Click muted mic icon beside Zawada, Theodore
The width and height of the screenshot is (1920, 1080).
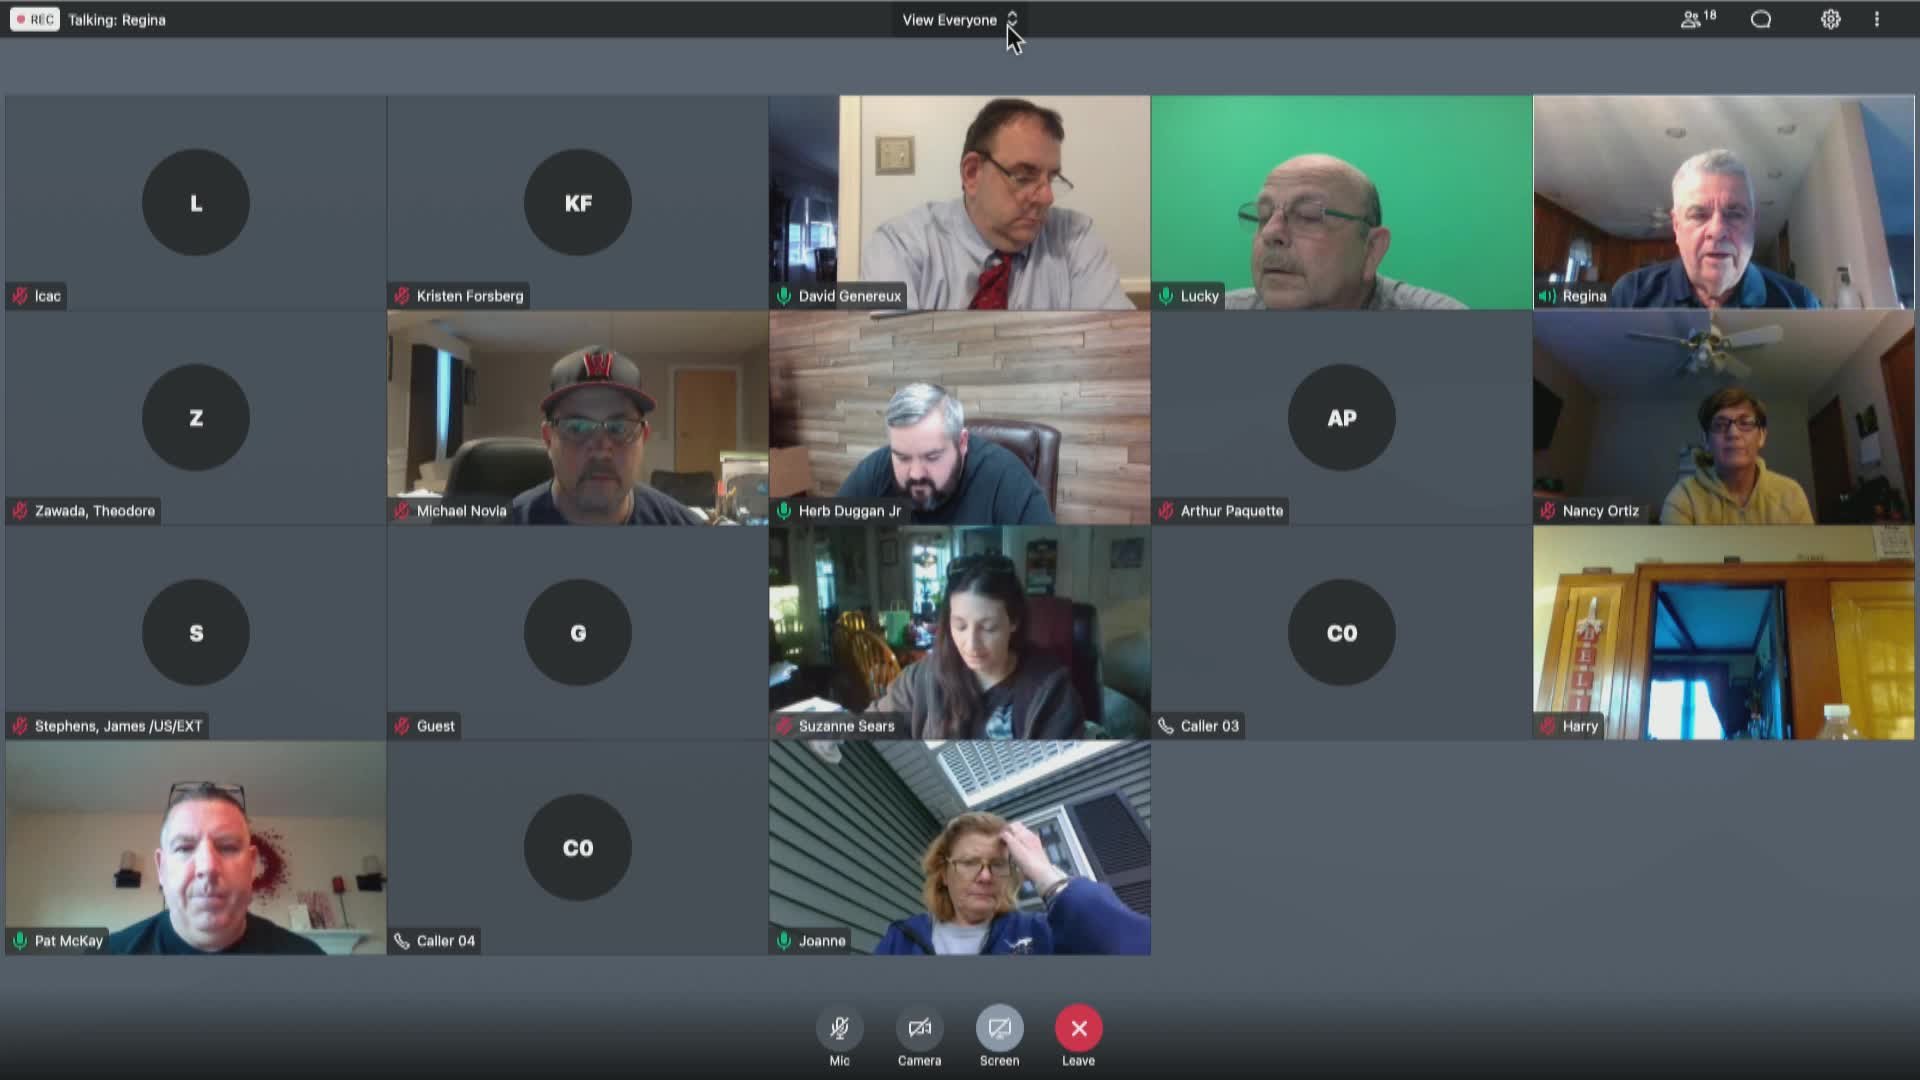(x=20, y=511)
